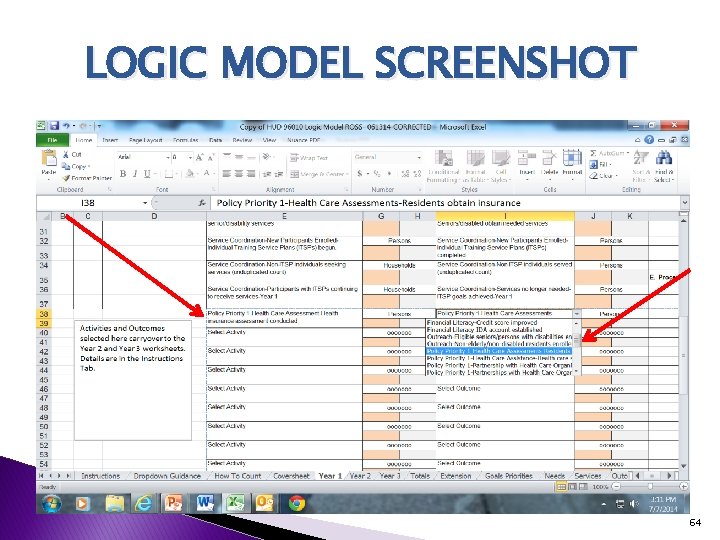The image size is (720, 540).
Task: Click the Undo icon in Quick Access Toolbar
Action: coord(67,126)
